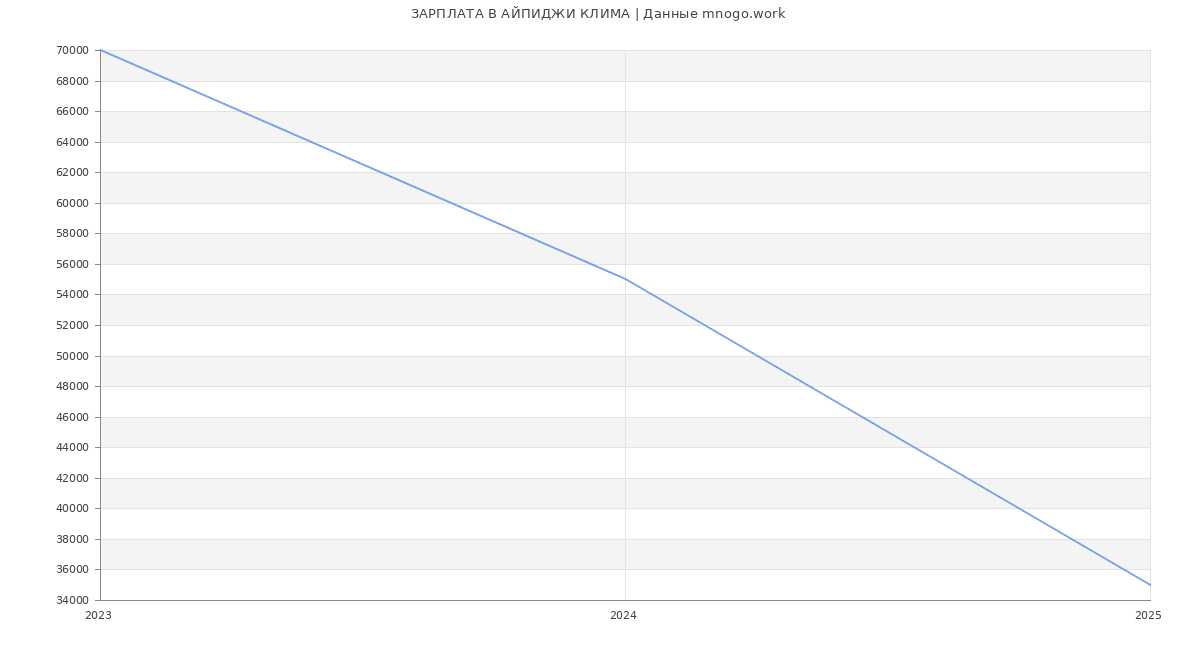Click the 54000 y-axis label
Image resolution: width=1200 pixels, height=650 pixels.
pyautogui.click(x=73, y=295)
